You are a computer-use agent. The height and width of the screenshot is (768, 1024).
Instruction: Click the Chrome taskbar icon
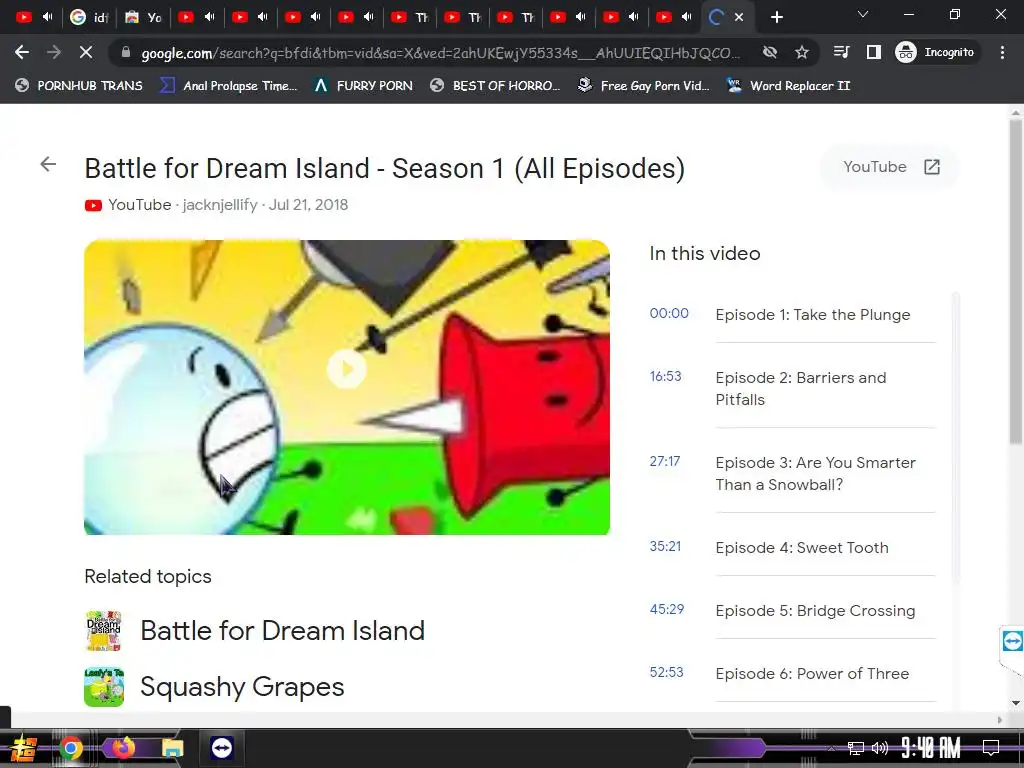(71, 748)
